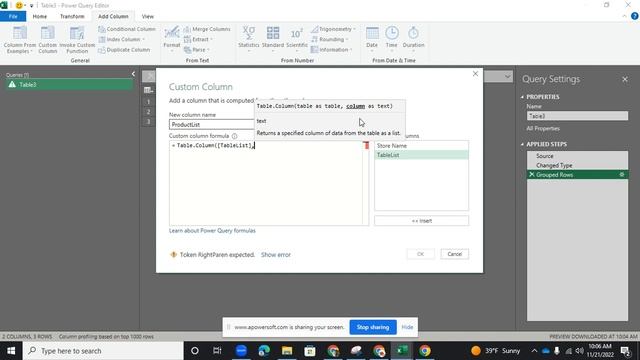Select the Source applied step

pos(577,156)
